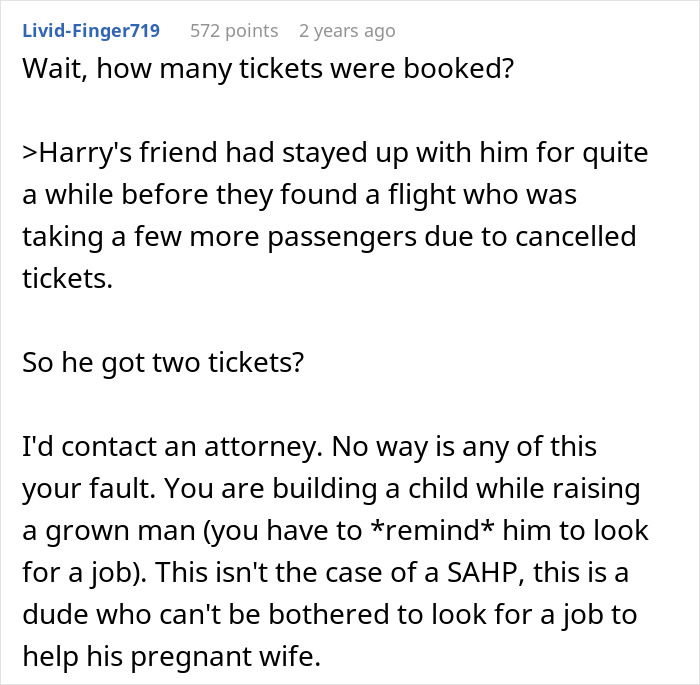Click the quoted line starting '>Harry's friend'
Image resolution: width=700 pixels, height=685 pixels.
(335, 153)
